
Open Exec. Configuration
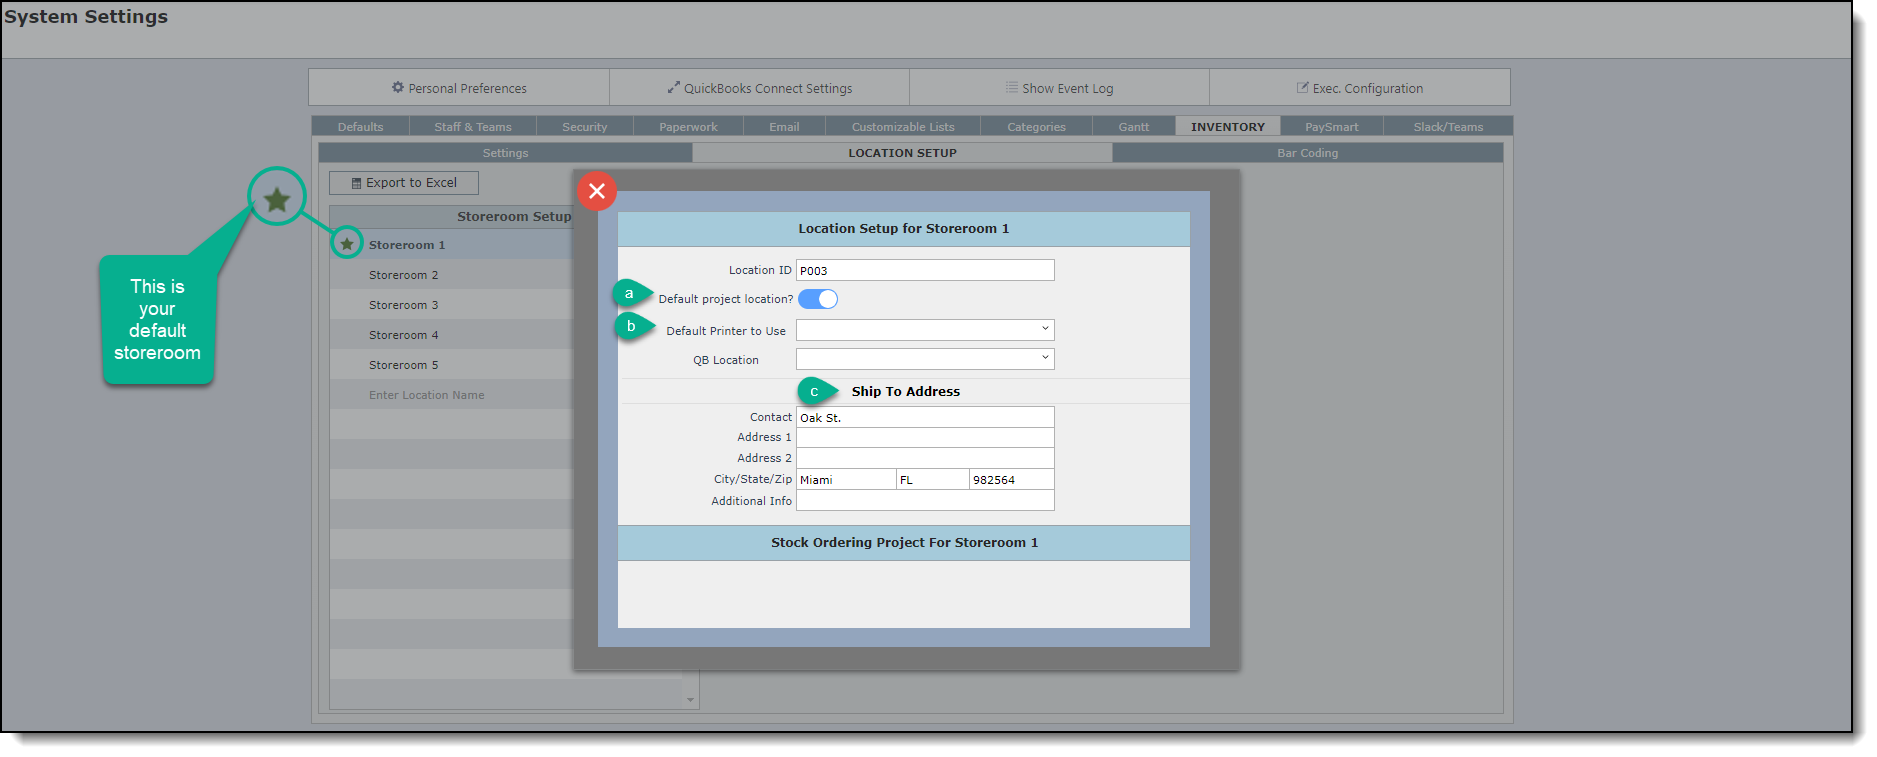pos(1360,88)
